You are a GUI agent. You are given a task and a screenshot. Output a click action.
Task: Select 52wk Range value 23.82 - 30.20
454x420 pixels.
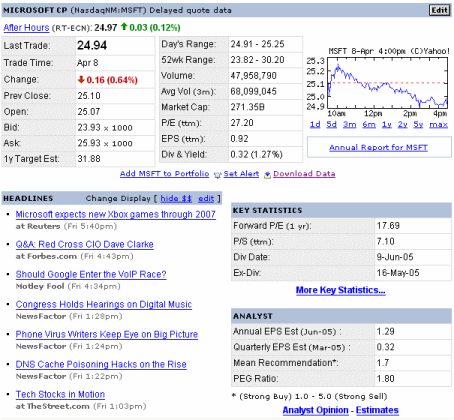[x=257, y=60]
